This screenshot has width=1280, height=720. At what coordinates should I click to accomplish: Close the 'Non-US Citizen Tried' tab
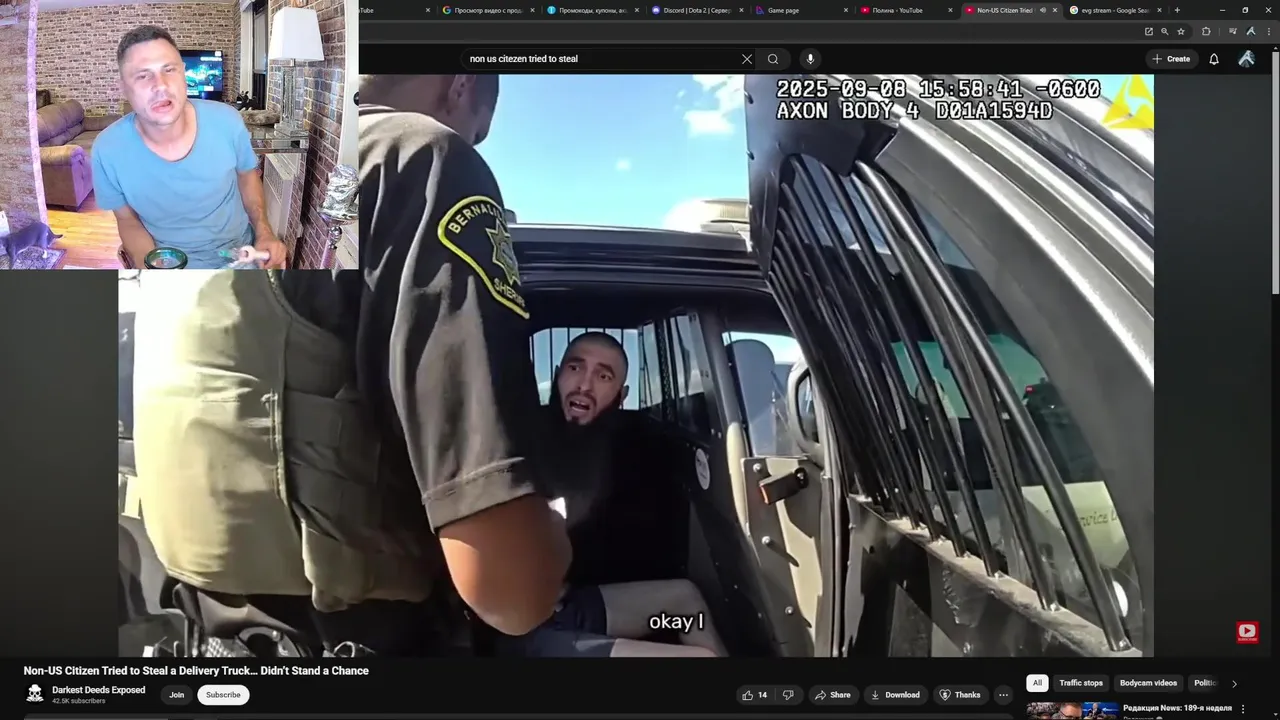coord(1054,10)
